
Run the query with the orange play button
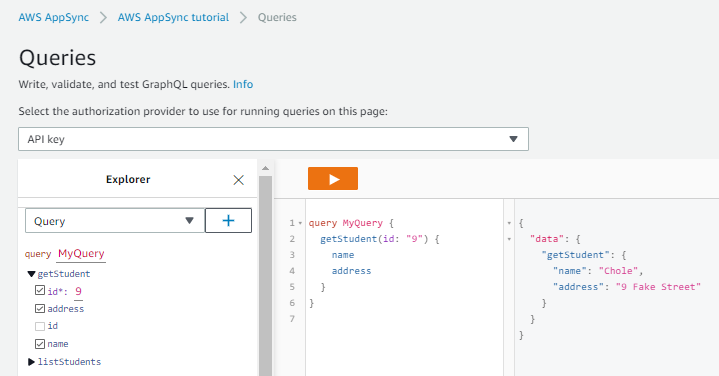333,178
